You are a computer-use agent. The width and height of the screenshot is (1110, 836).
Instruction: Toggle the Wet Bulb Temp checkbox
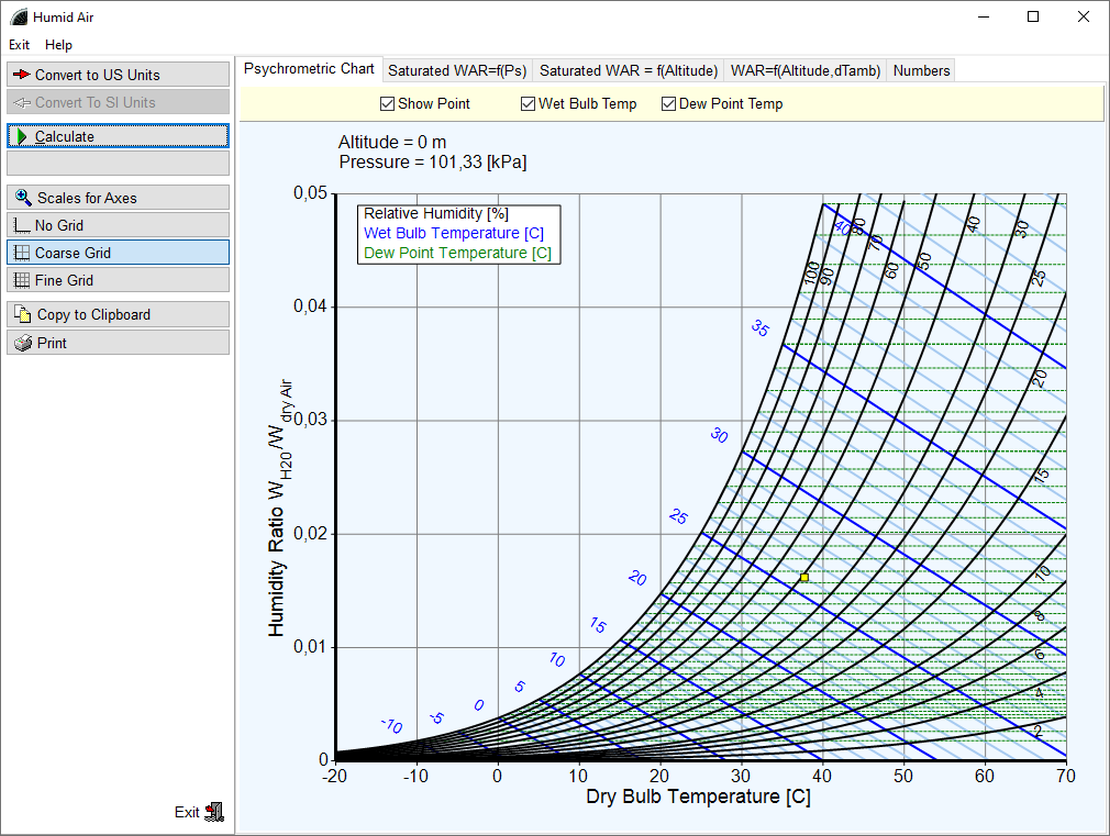(x=528, y=104)
